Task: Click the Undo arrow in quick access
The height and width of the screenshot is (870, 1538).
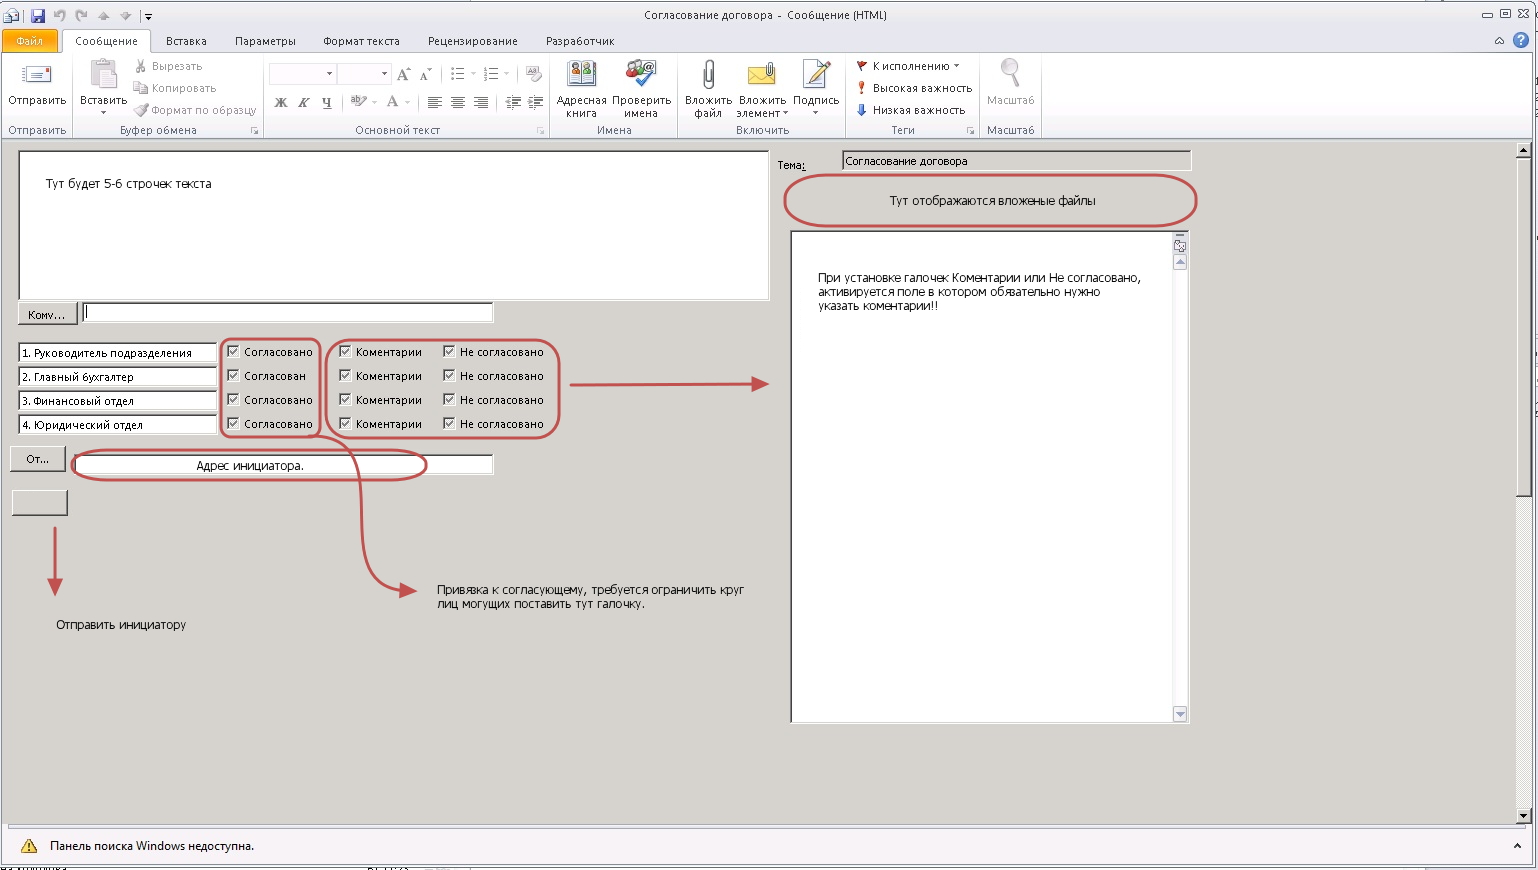Action: [x=59, y=15]
